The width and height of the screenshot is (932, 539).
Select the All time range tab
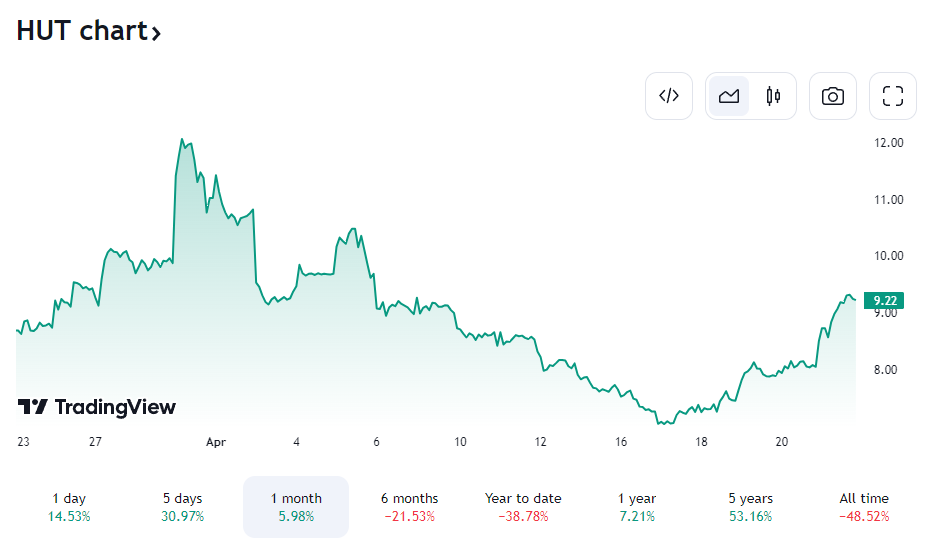click(x=864, y=507)
